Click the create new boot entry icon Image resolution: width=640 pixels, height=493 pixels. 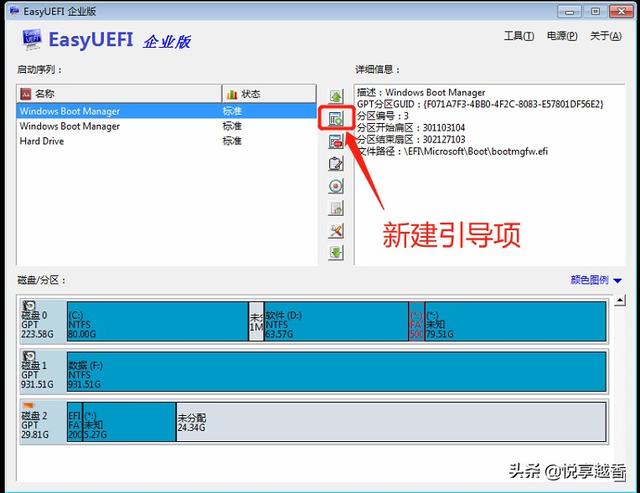tap(336, 119)
